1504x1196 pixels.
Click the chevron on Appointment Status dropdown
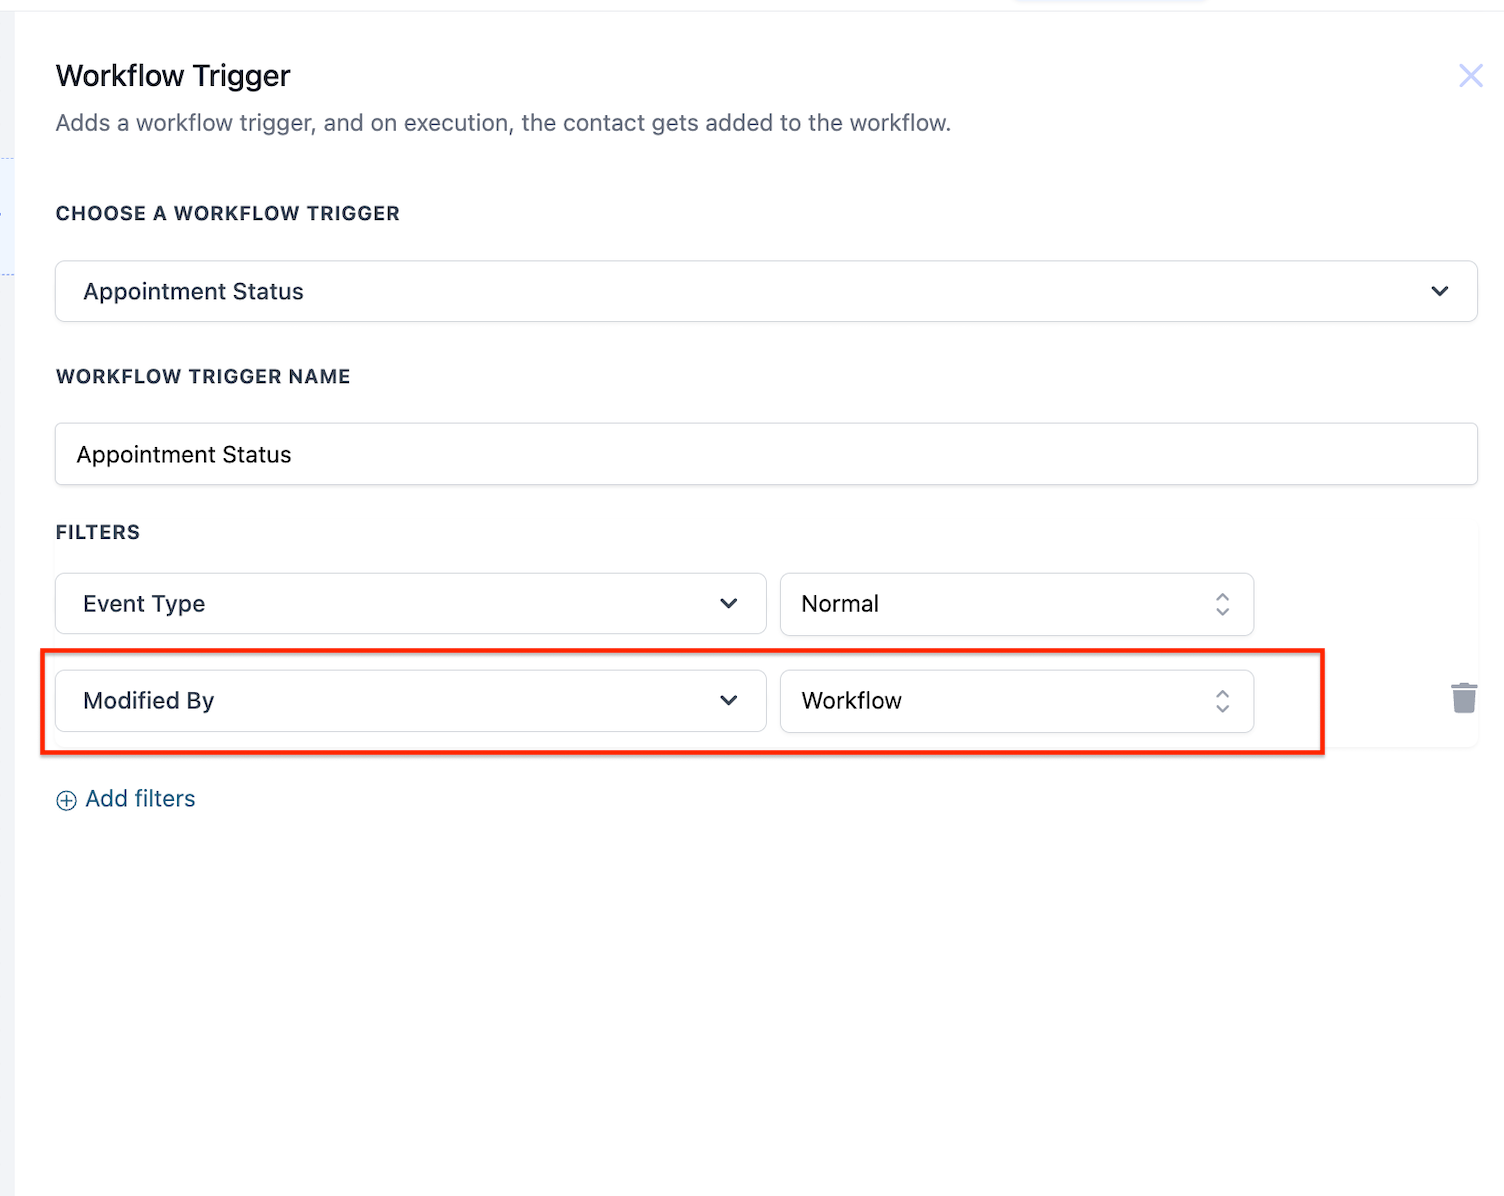pyautogui.click(x=1440, y=291)
